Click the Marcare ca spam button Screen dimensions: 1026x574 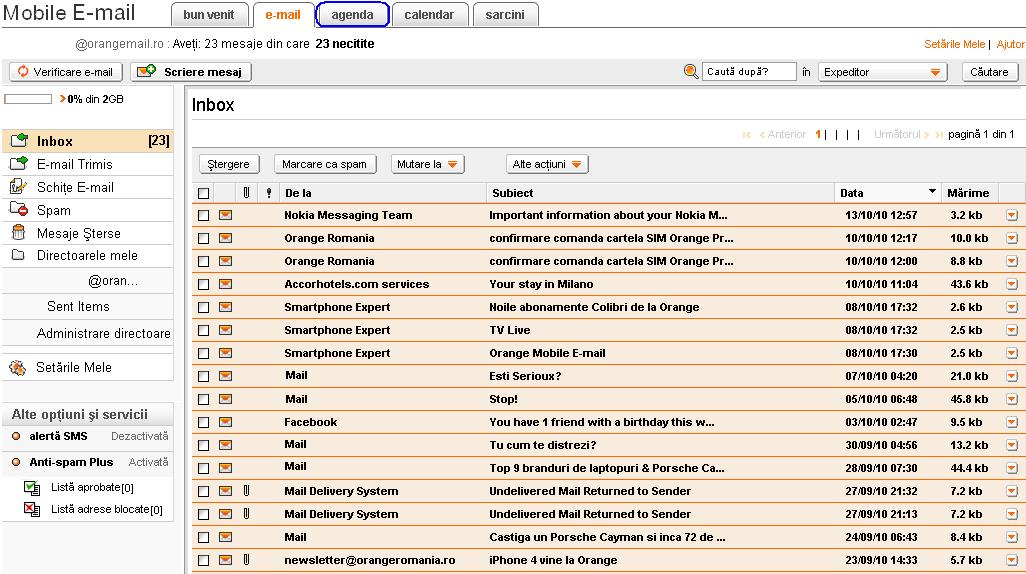pyautogui.click(x=325, y=164)
